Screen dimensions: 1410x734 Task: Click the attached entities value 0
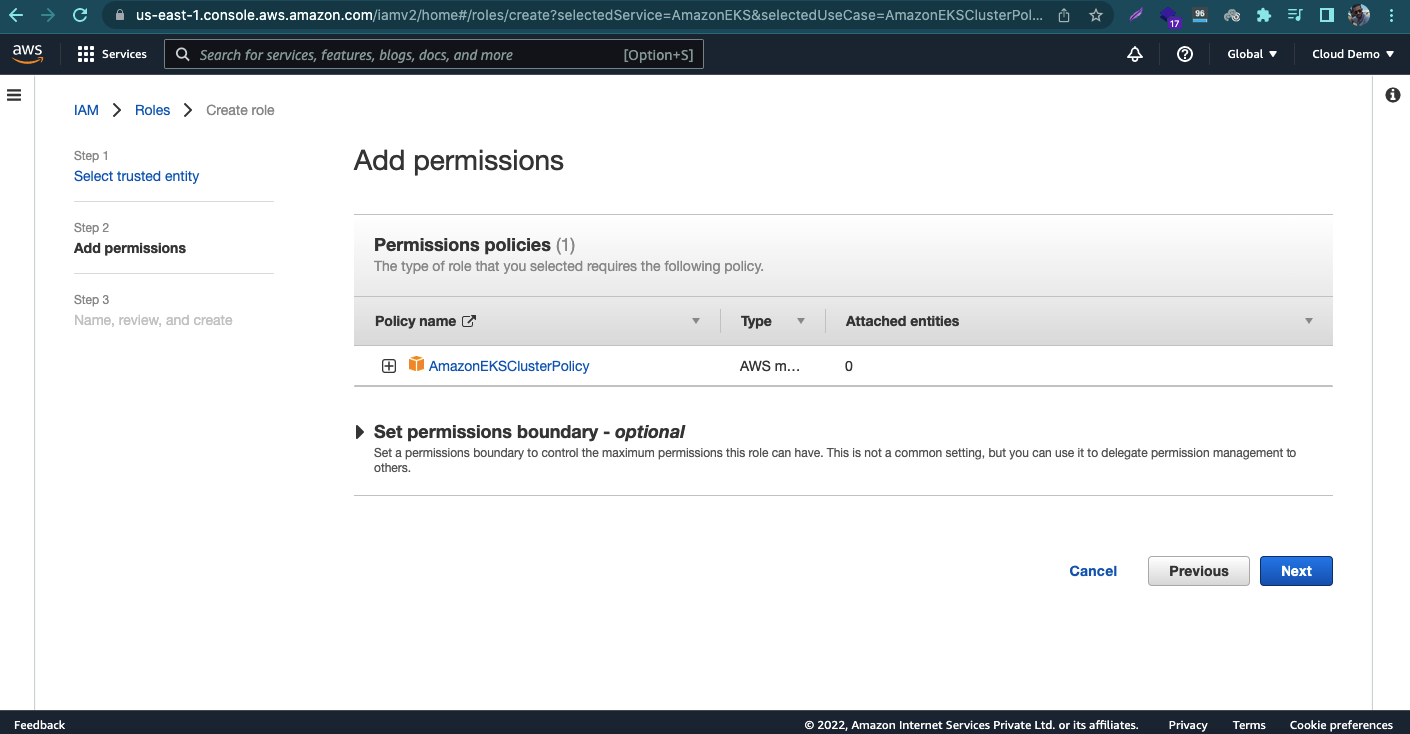(849, 366)
